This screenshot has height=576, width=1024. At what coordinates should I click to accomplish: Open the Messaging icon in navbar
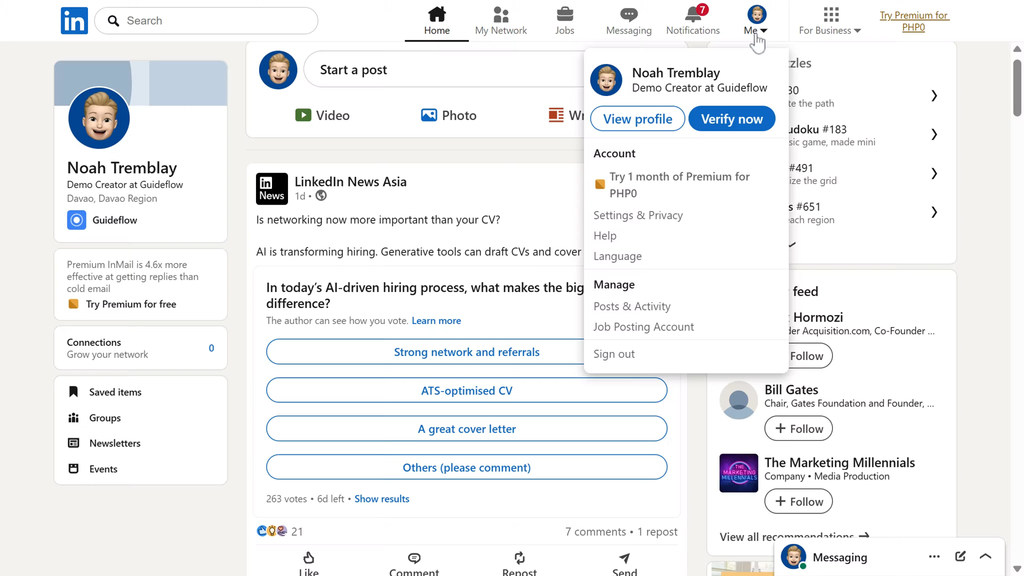pos(628,15)
